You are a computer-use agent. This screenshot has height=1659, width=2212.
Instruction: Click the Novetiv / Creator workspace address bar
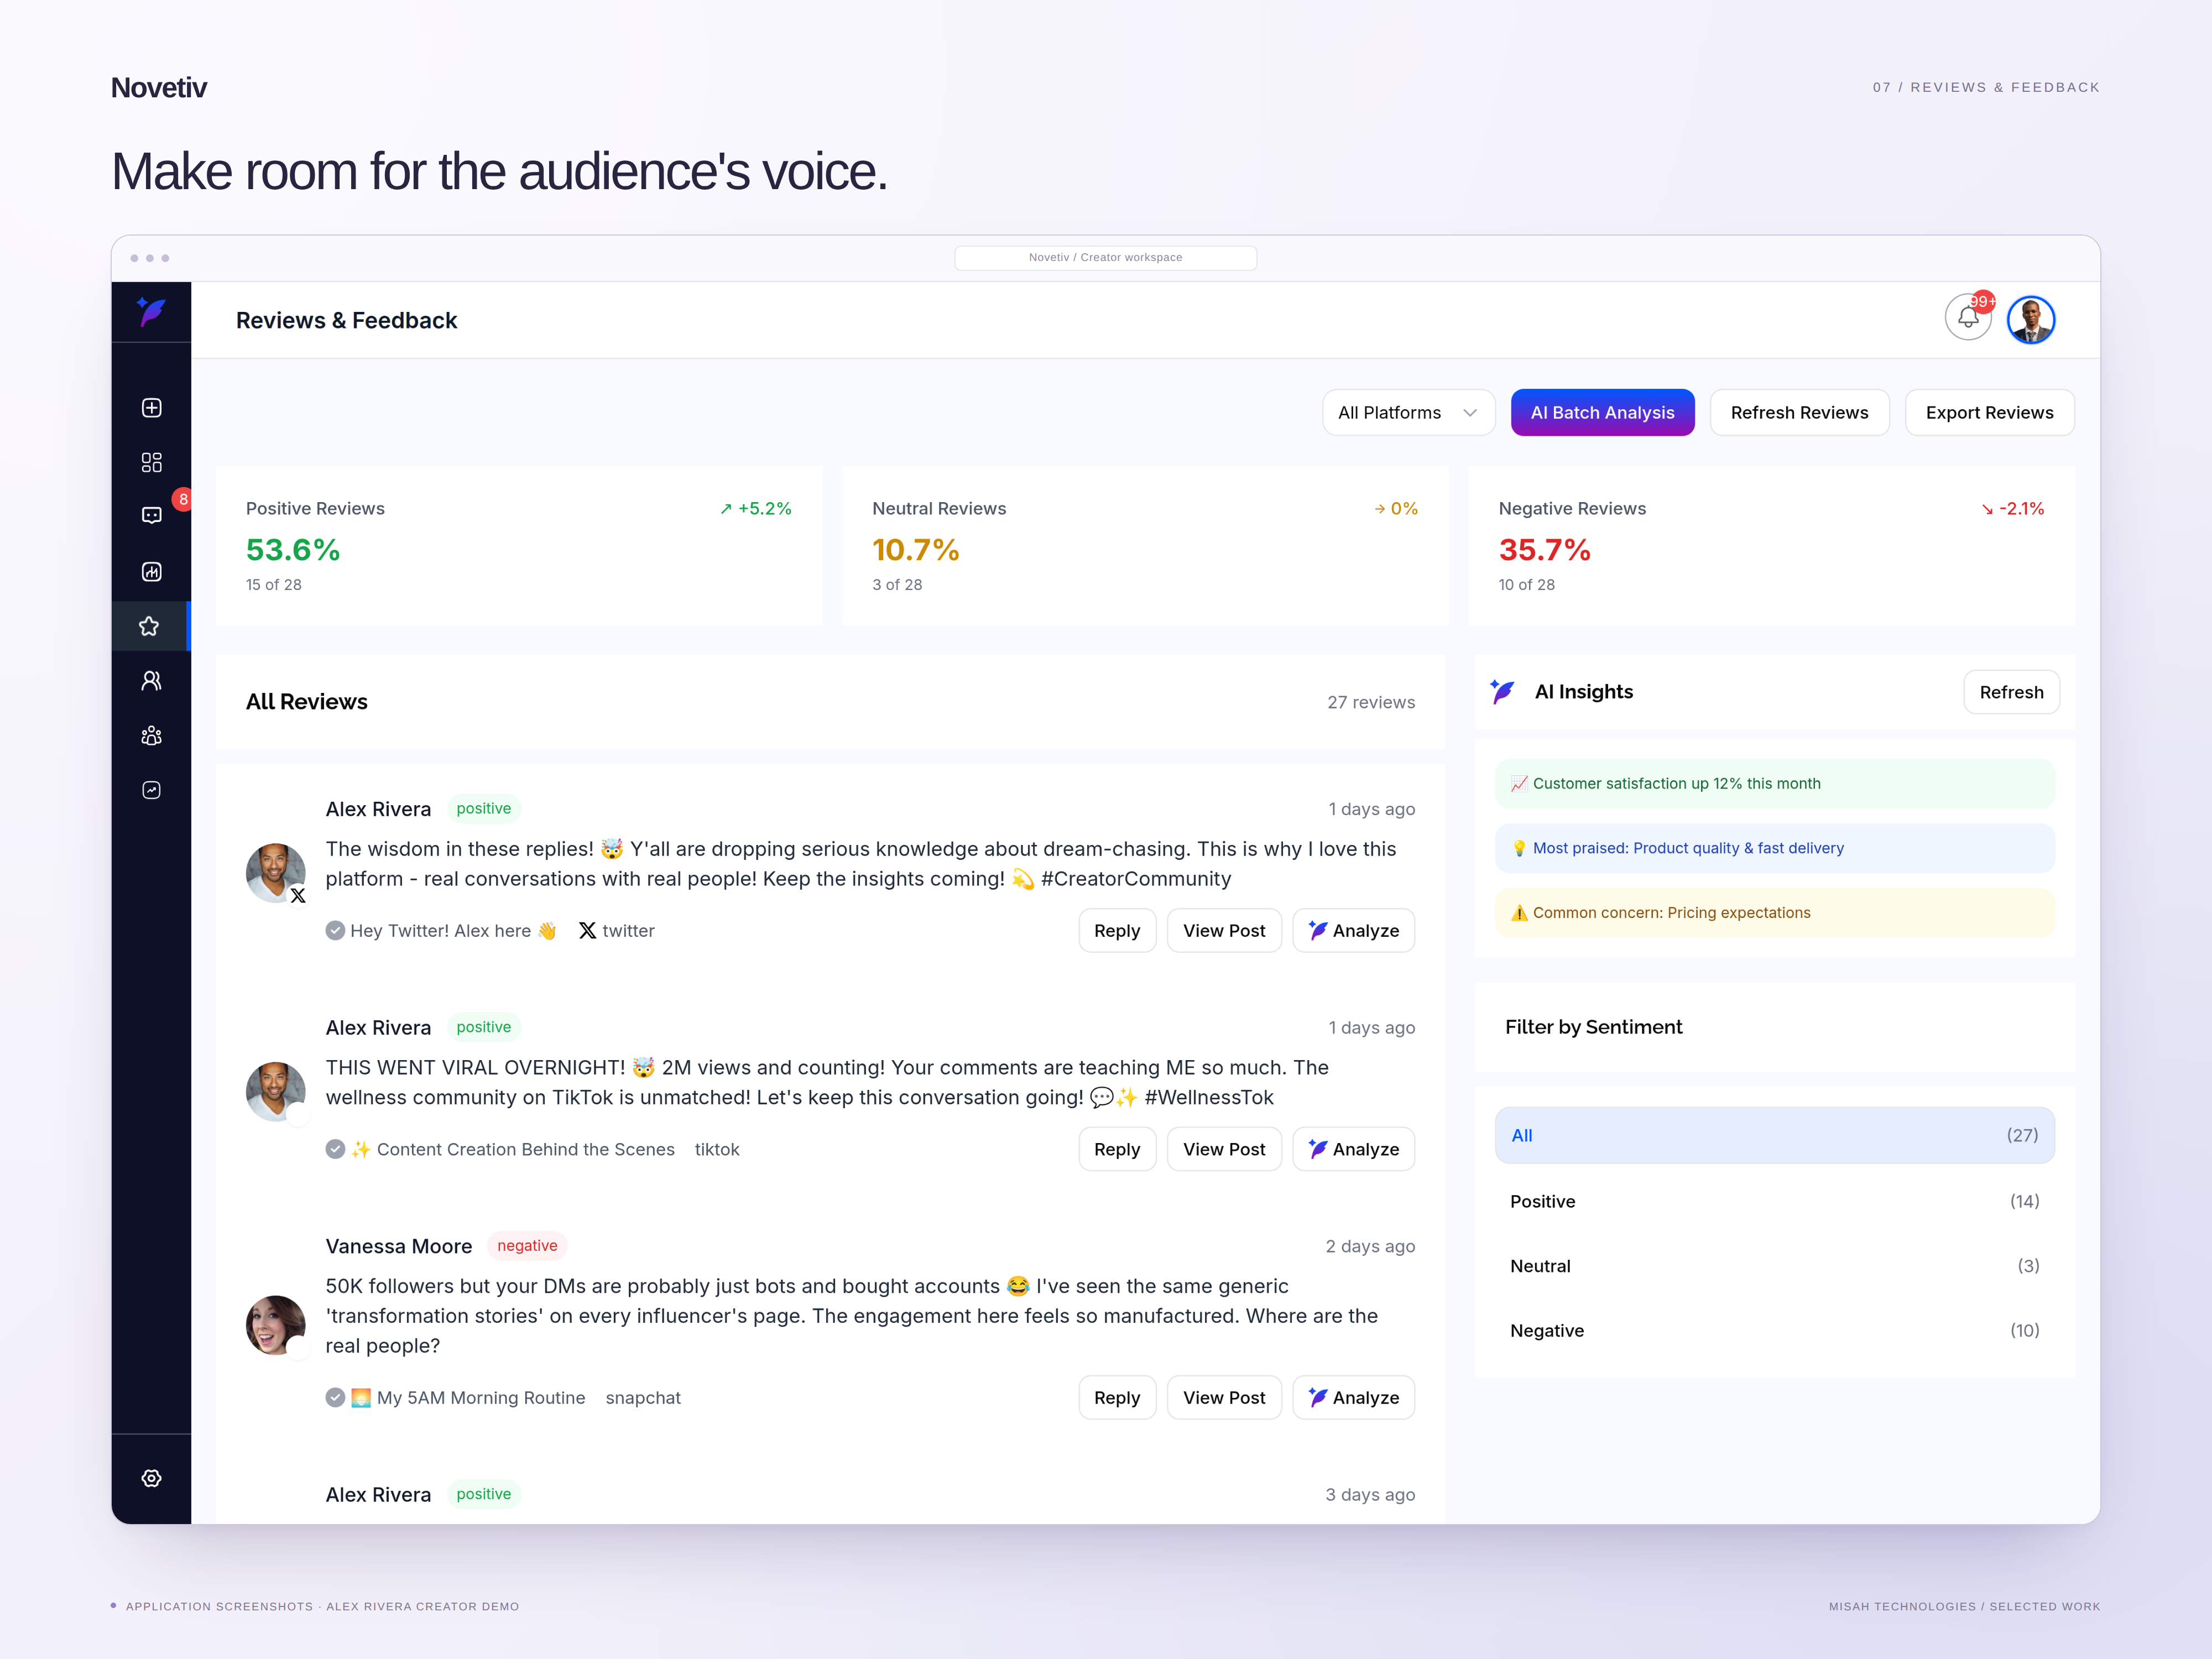(1105, 257)
